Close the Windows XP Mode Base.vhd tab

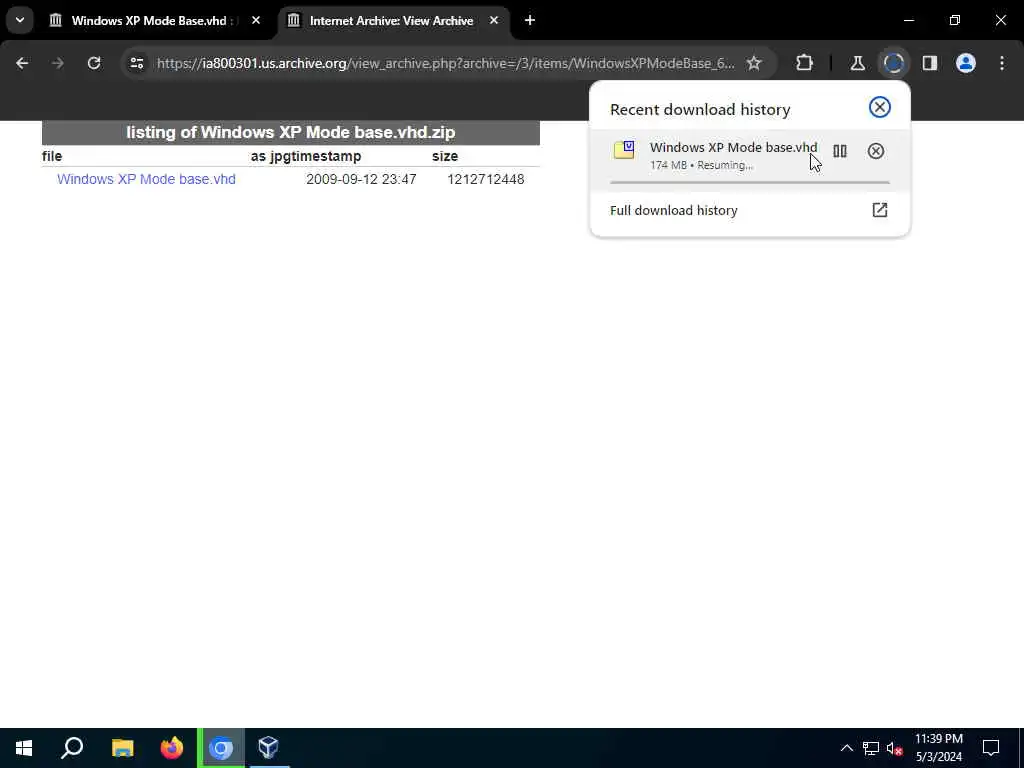[256, 20]
